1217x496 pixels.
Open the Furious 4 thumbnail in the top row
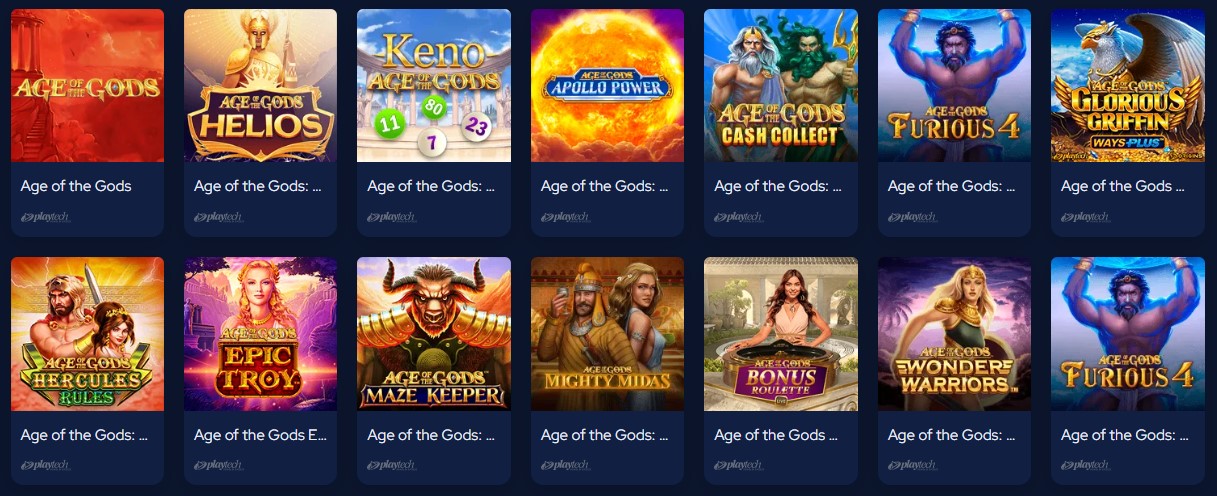coord(954,85)
